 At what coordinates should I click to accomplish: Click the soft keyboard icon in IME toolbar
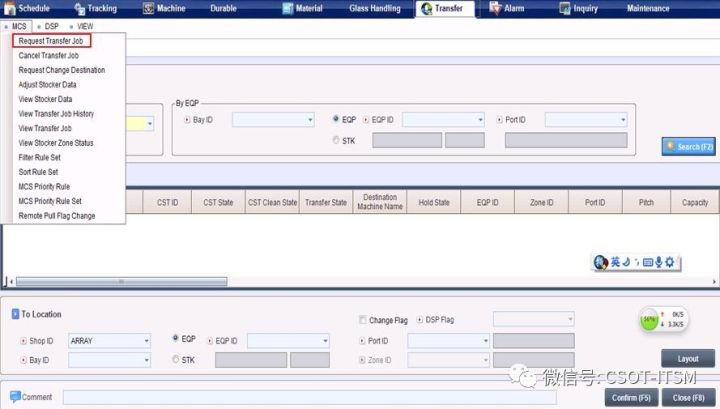[x=647, y=262]
